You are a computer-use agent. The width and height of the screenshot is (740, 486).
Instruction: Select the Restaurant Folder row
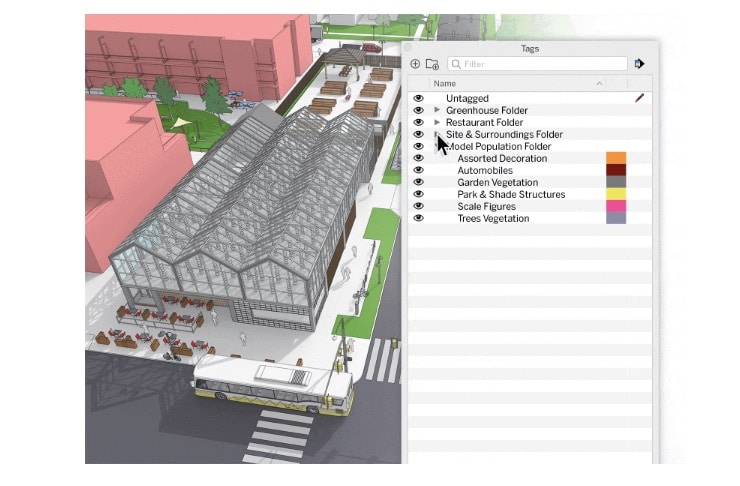pos(530,122)
